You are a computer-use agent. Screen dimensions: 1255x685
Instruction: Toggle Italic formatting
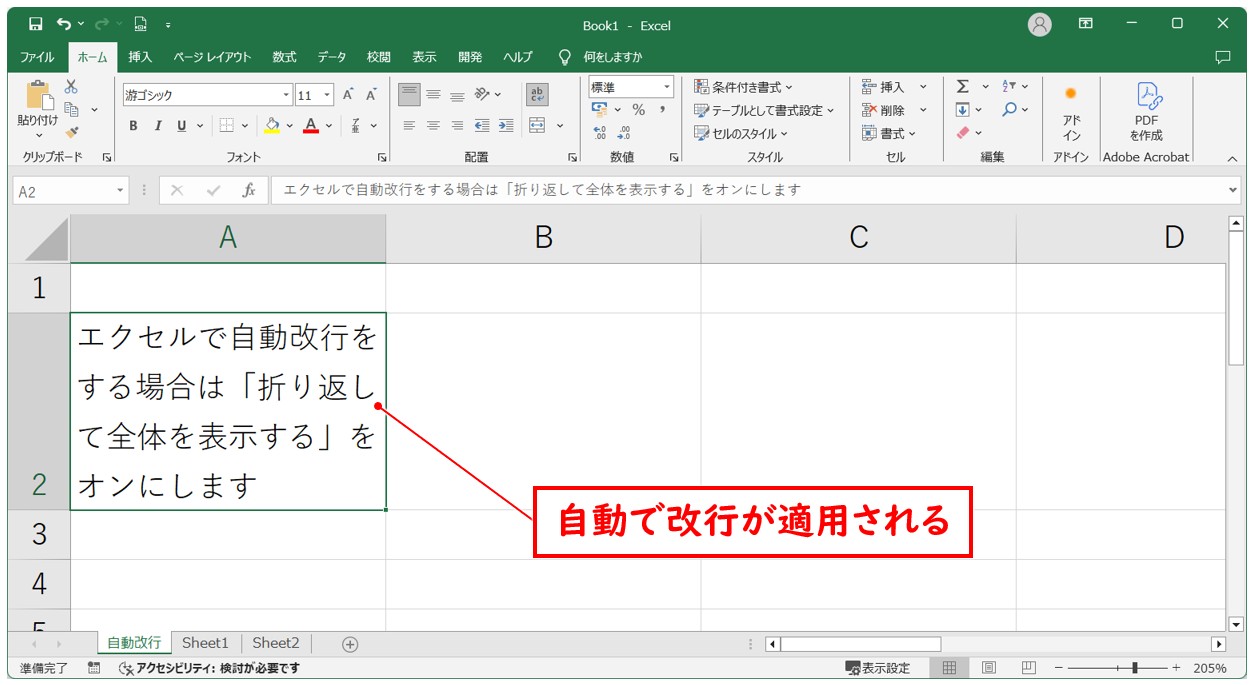coord(157,126)
